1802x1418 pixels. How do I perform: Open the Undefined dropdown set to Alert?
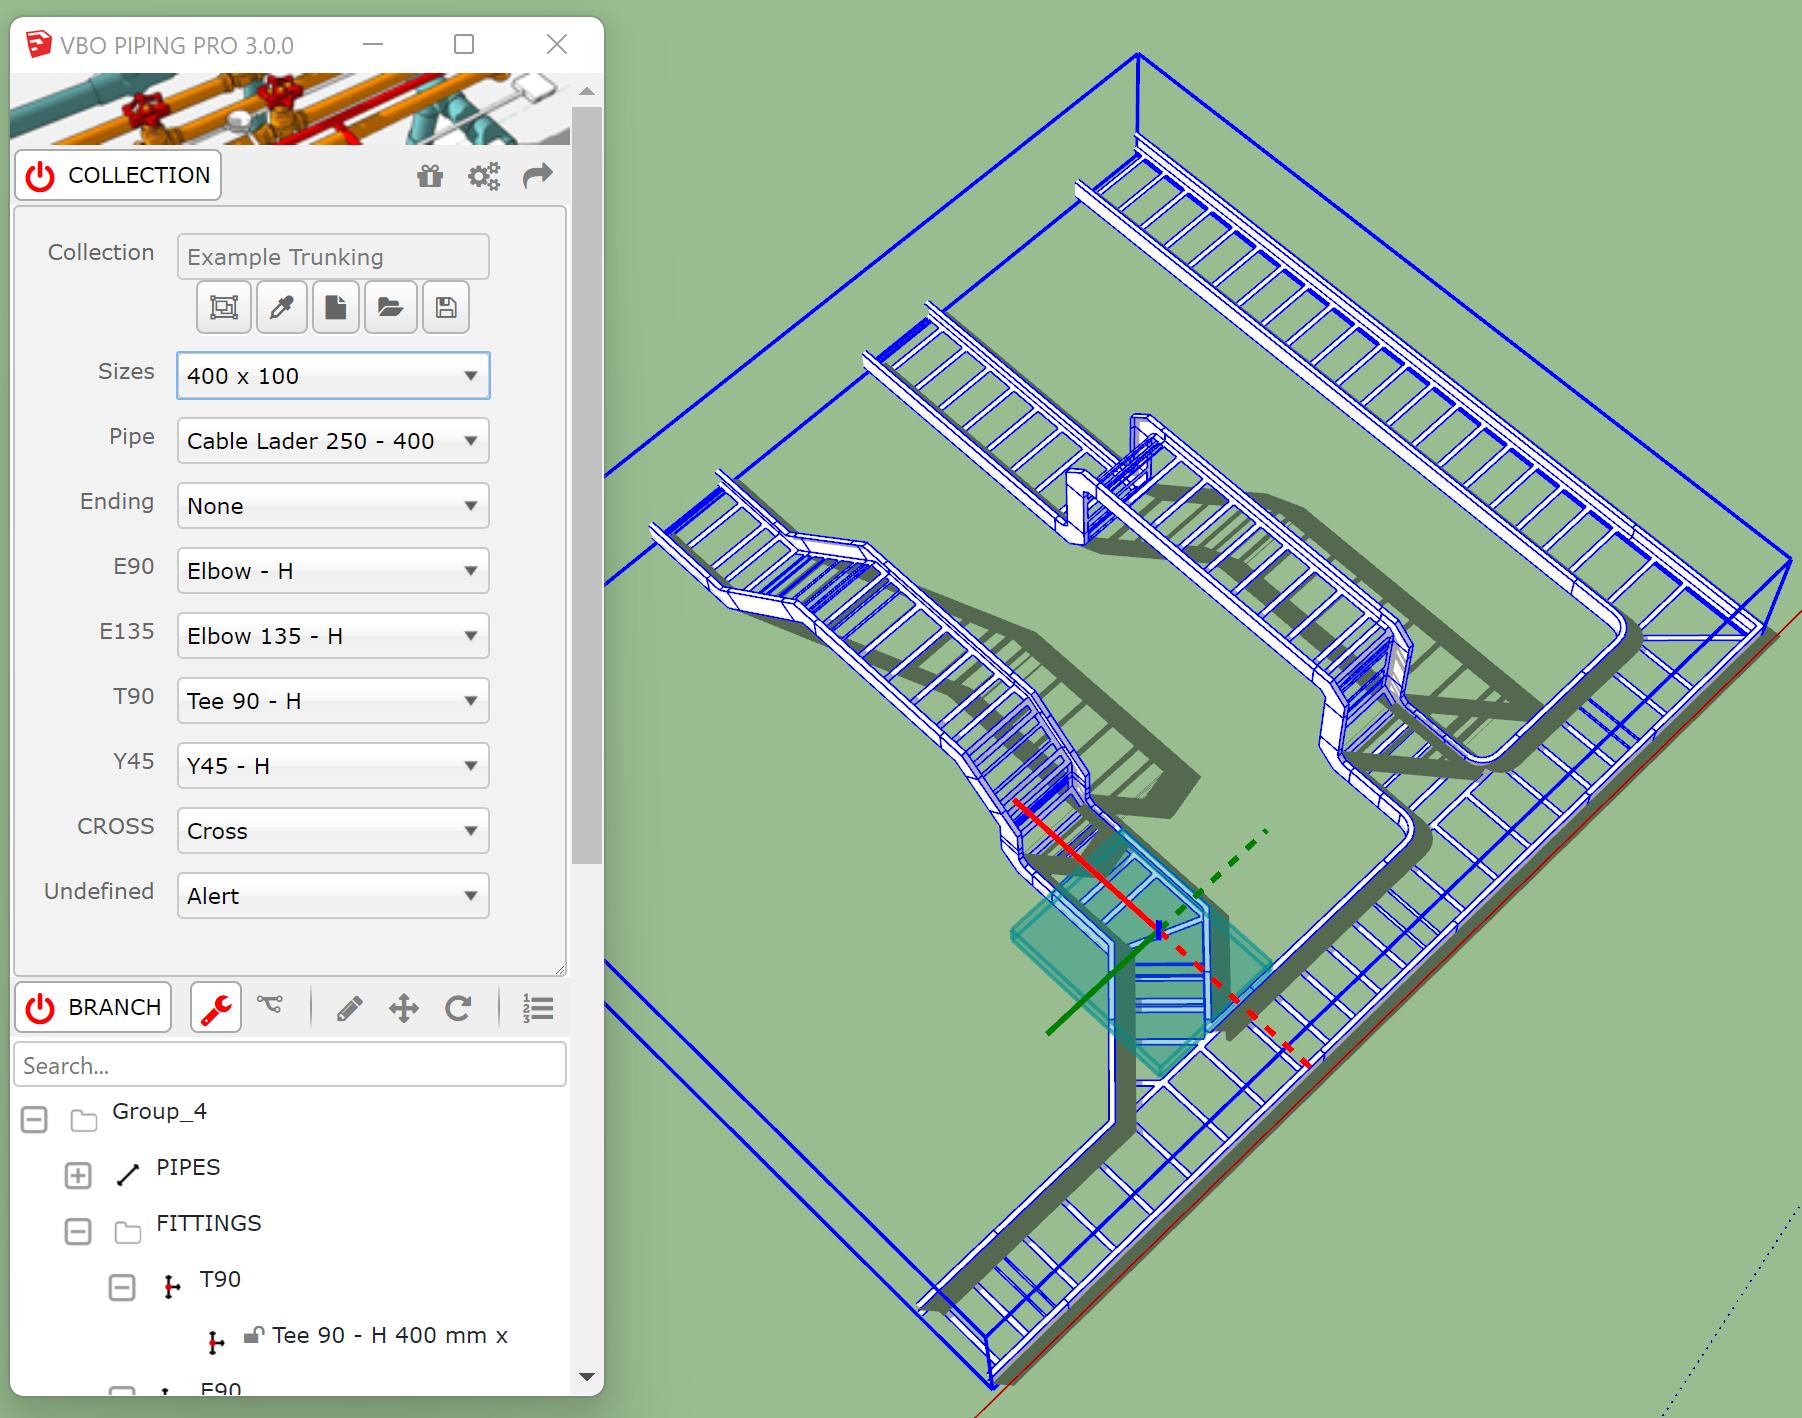point(332,896)
